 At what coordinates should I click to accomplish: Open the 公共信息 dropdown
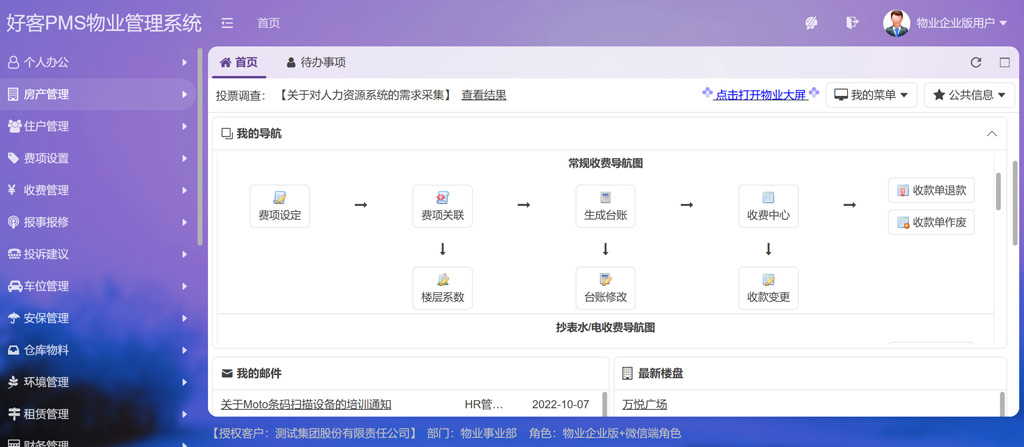[x=969, y=95]
